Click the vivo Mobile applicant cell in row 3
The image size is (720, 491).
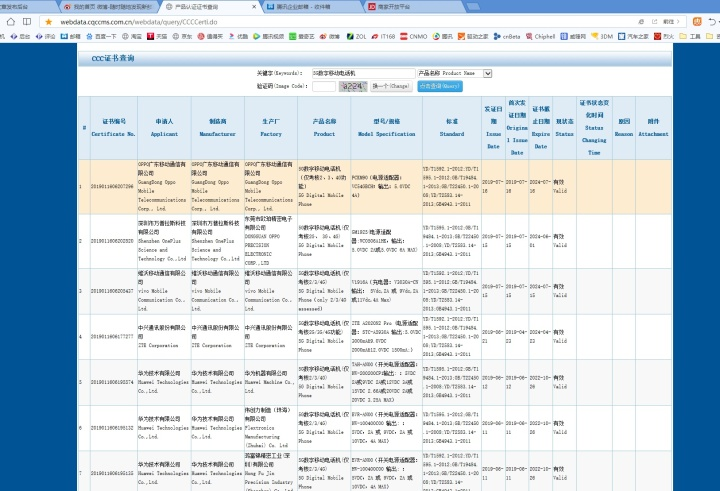point(164,291)
